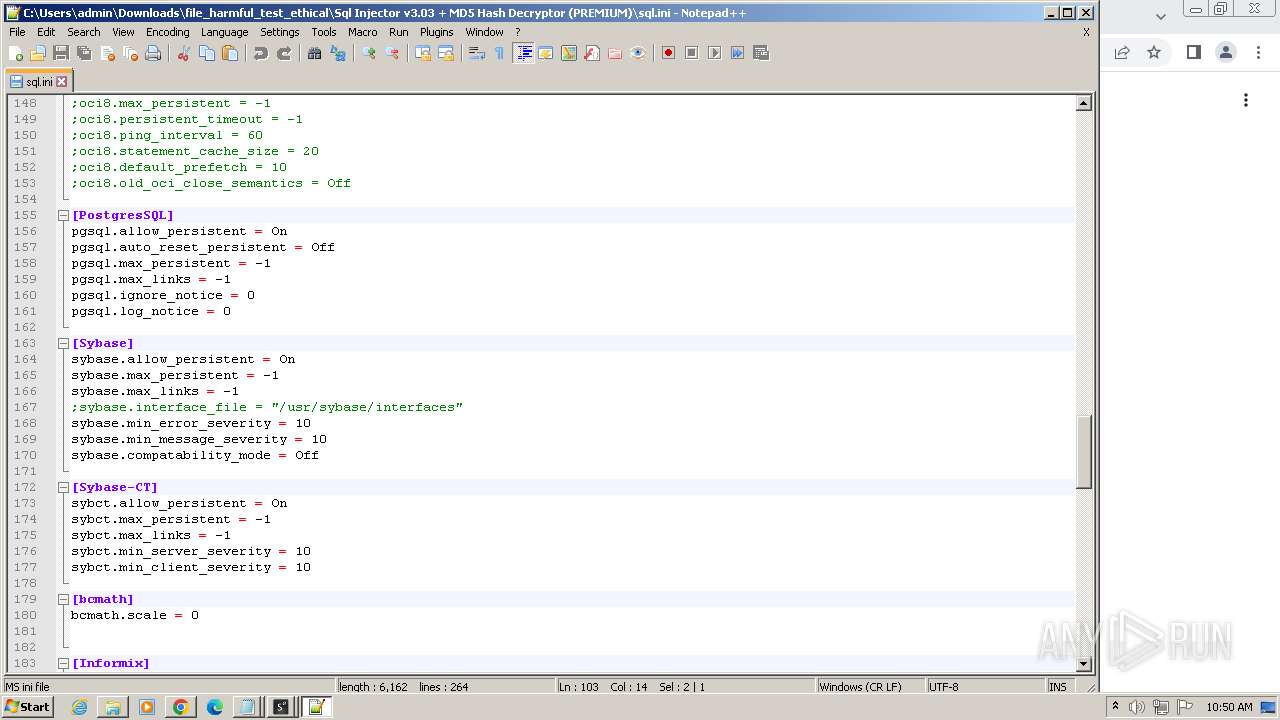Create a new document with New icon
This screenshot has width=1280, height=720.
click(15, 53)
